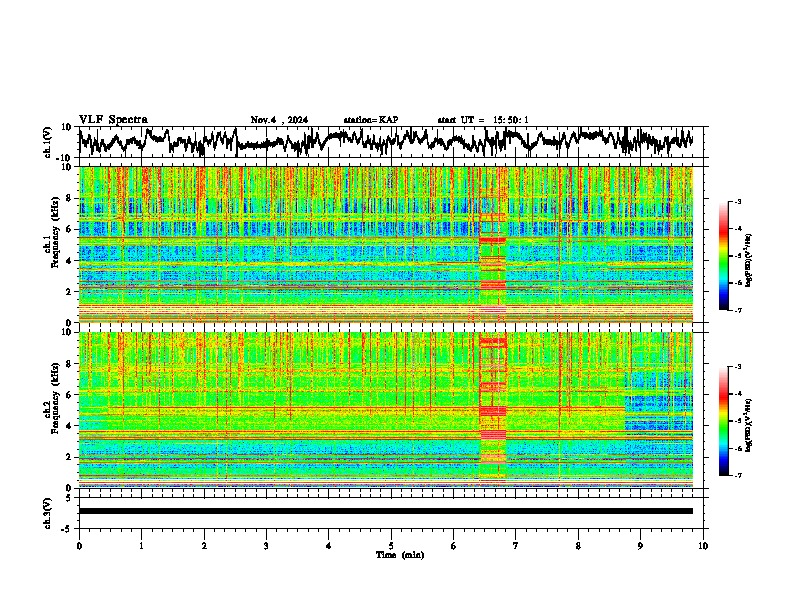Click the '8' kHz tick on ch.1 frequency axis
This screenshot has height=612, width=792.
click(70, 198)
